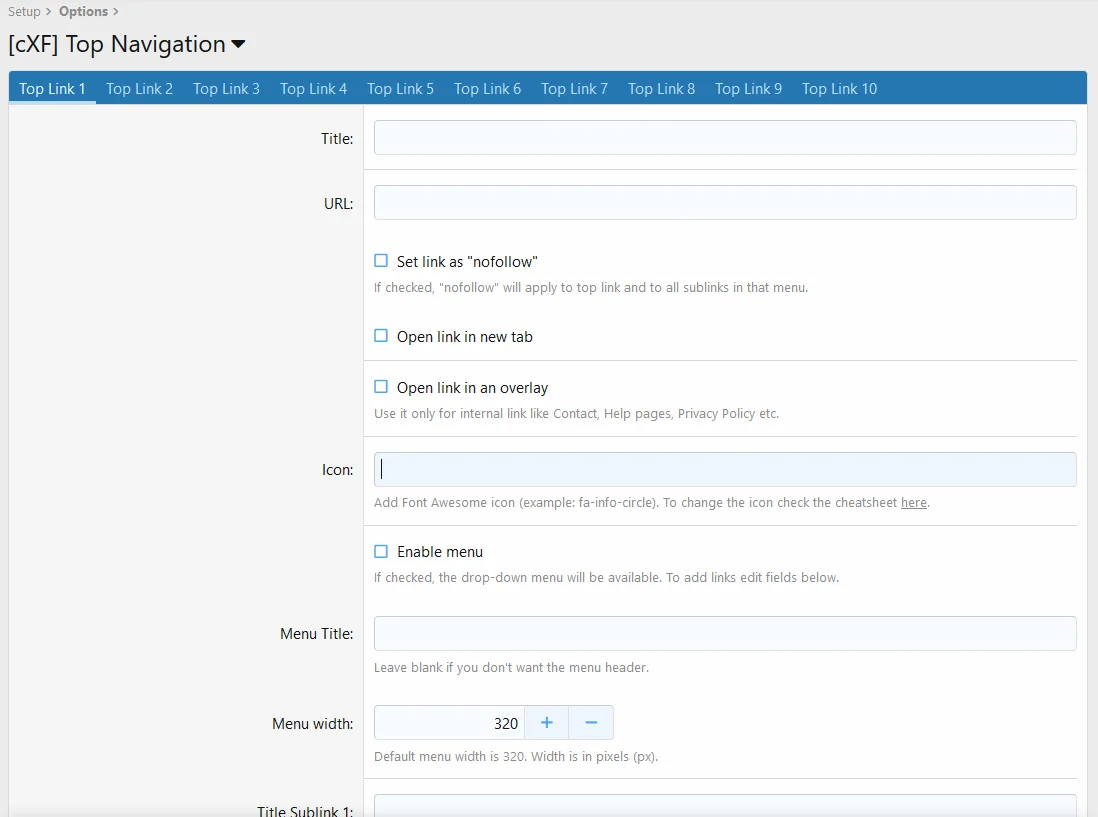Viewport: 1098px width, 817px height.
Task: Select the Top Link 10 tab
Action: pyautogui.click(x=839, y=89)
